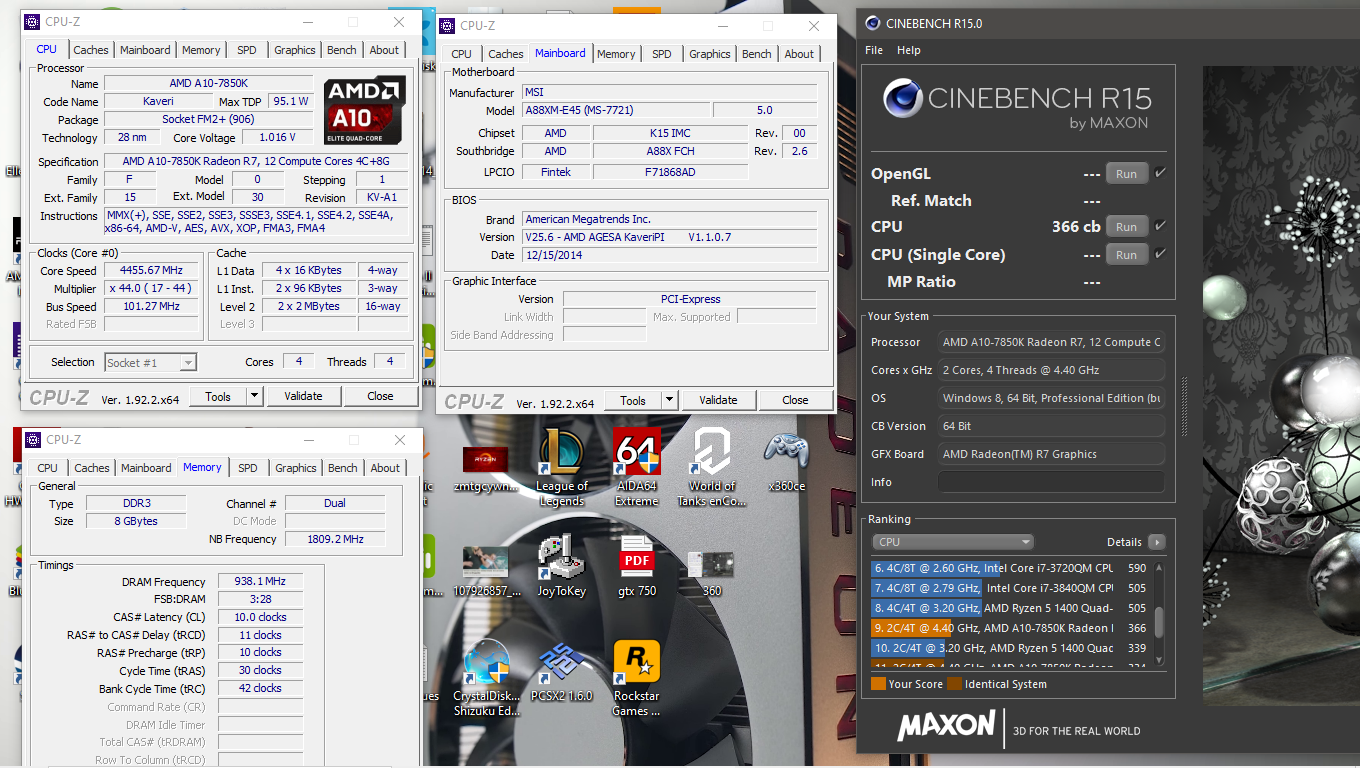Open About tab in CPU window
The width and height of the screenshot is (1360, 768).
coord(384,50)
